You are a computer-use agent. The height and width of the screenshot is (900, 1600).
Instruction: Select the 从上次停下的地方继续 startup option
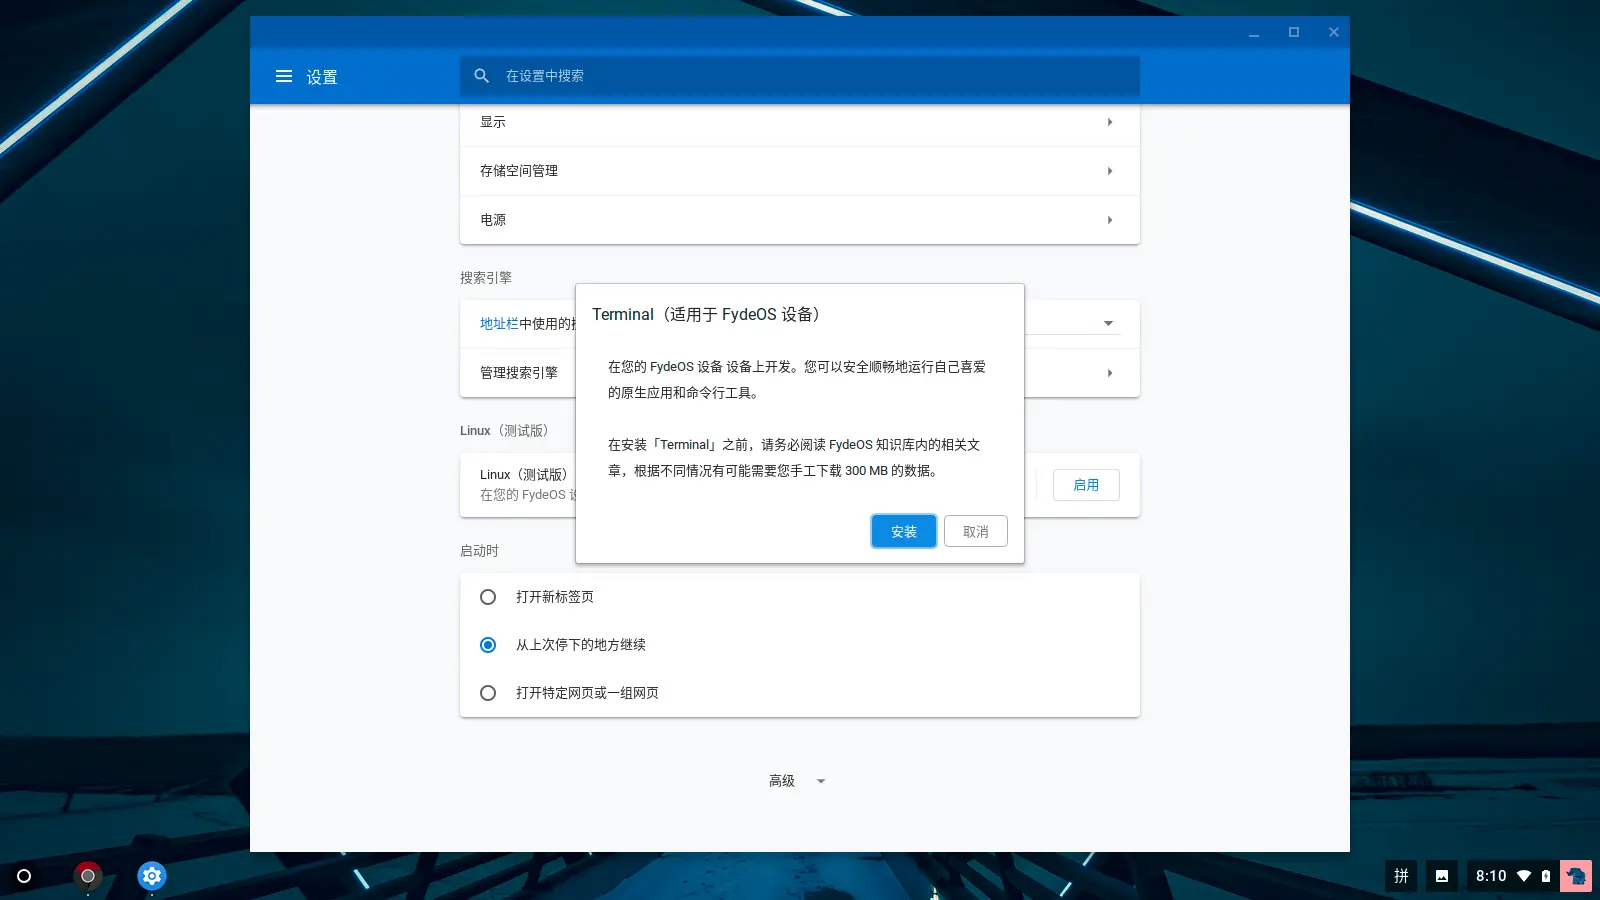(x=487, y=644)
